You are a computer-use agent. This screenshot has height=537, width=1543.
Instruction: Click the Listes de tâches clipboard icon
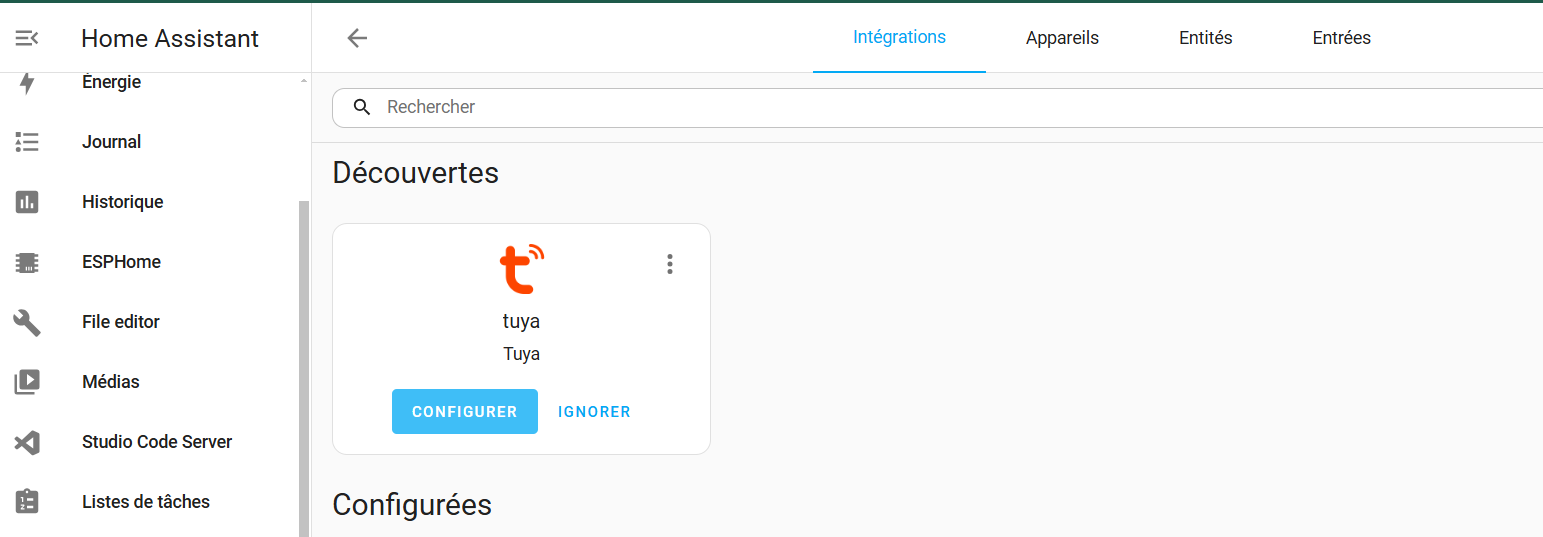point(27,502)
